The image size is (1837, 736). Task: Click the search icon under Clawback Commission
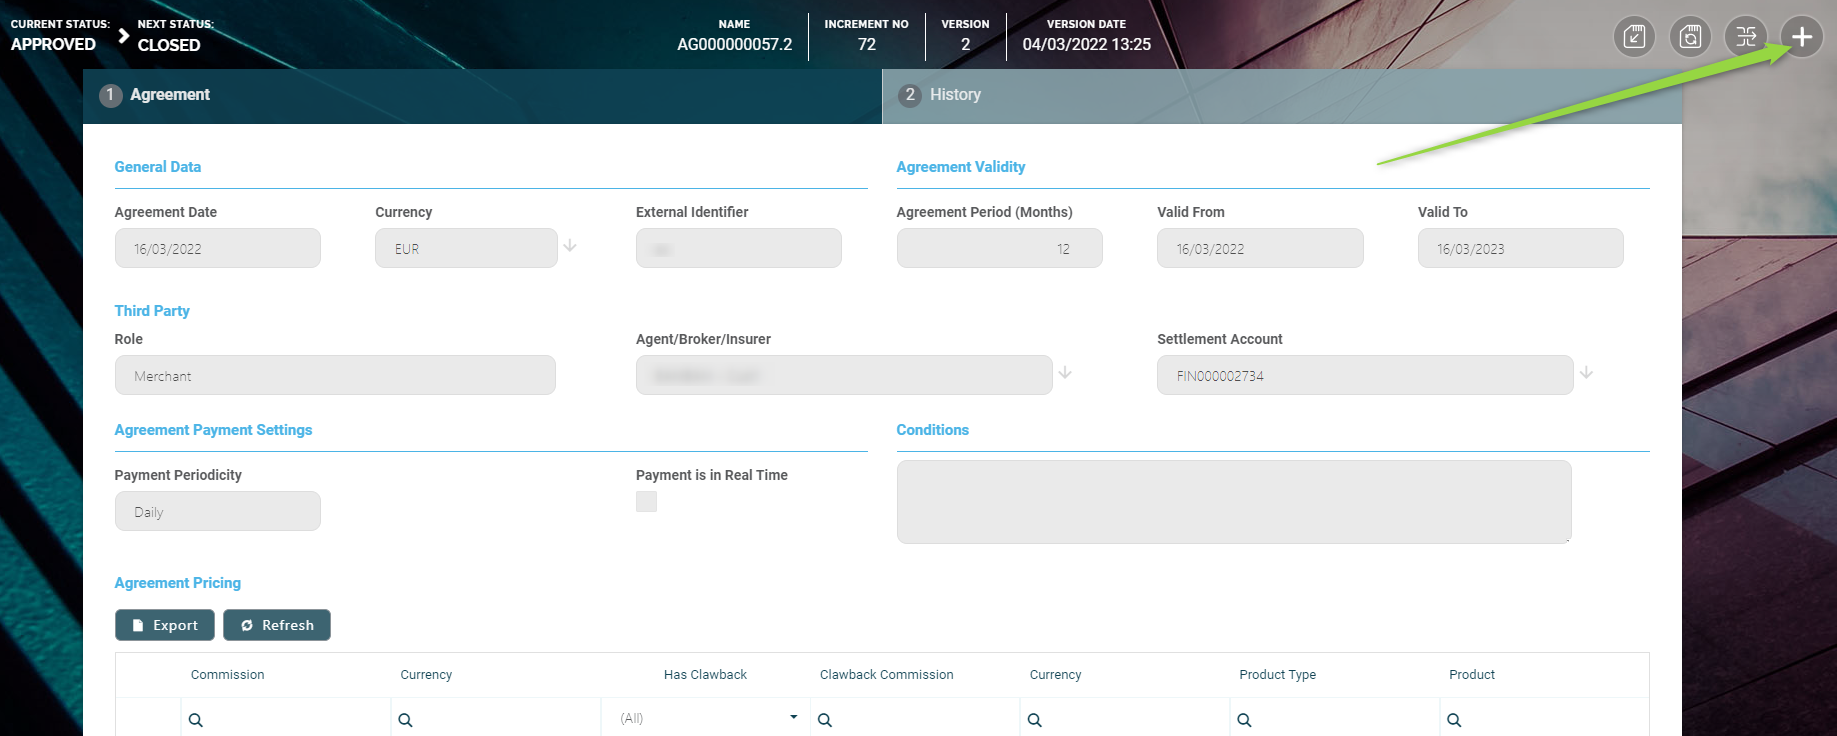pos(825,720)
